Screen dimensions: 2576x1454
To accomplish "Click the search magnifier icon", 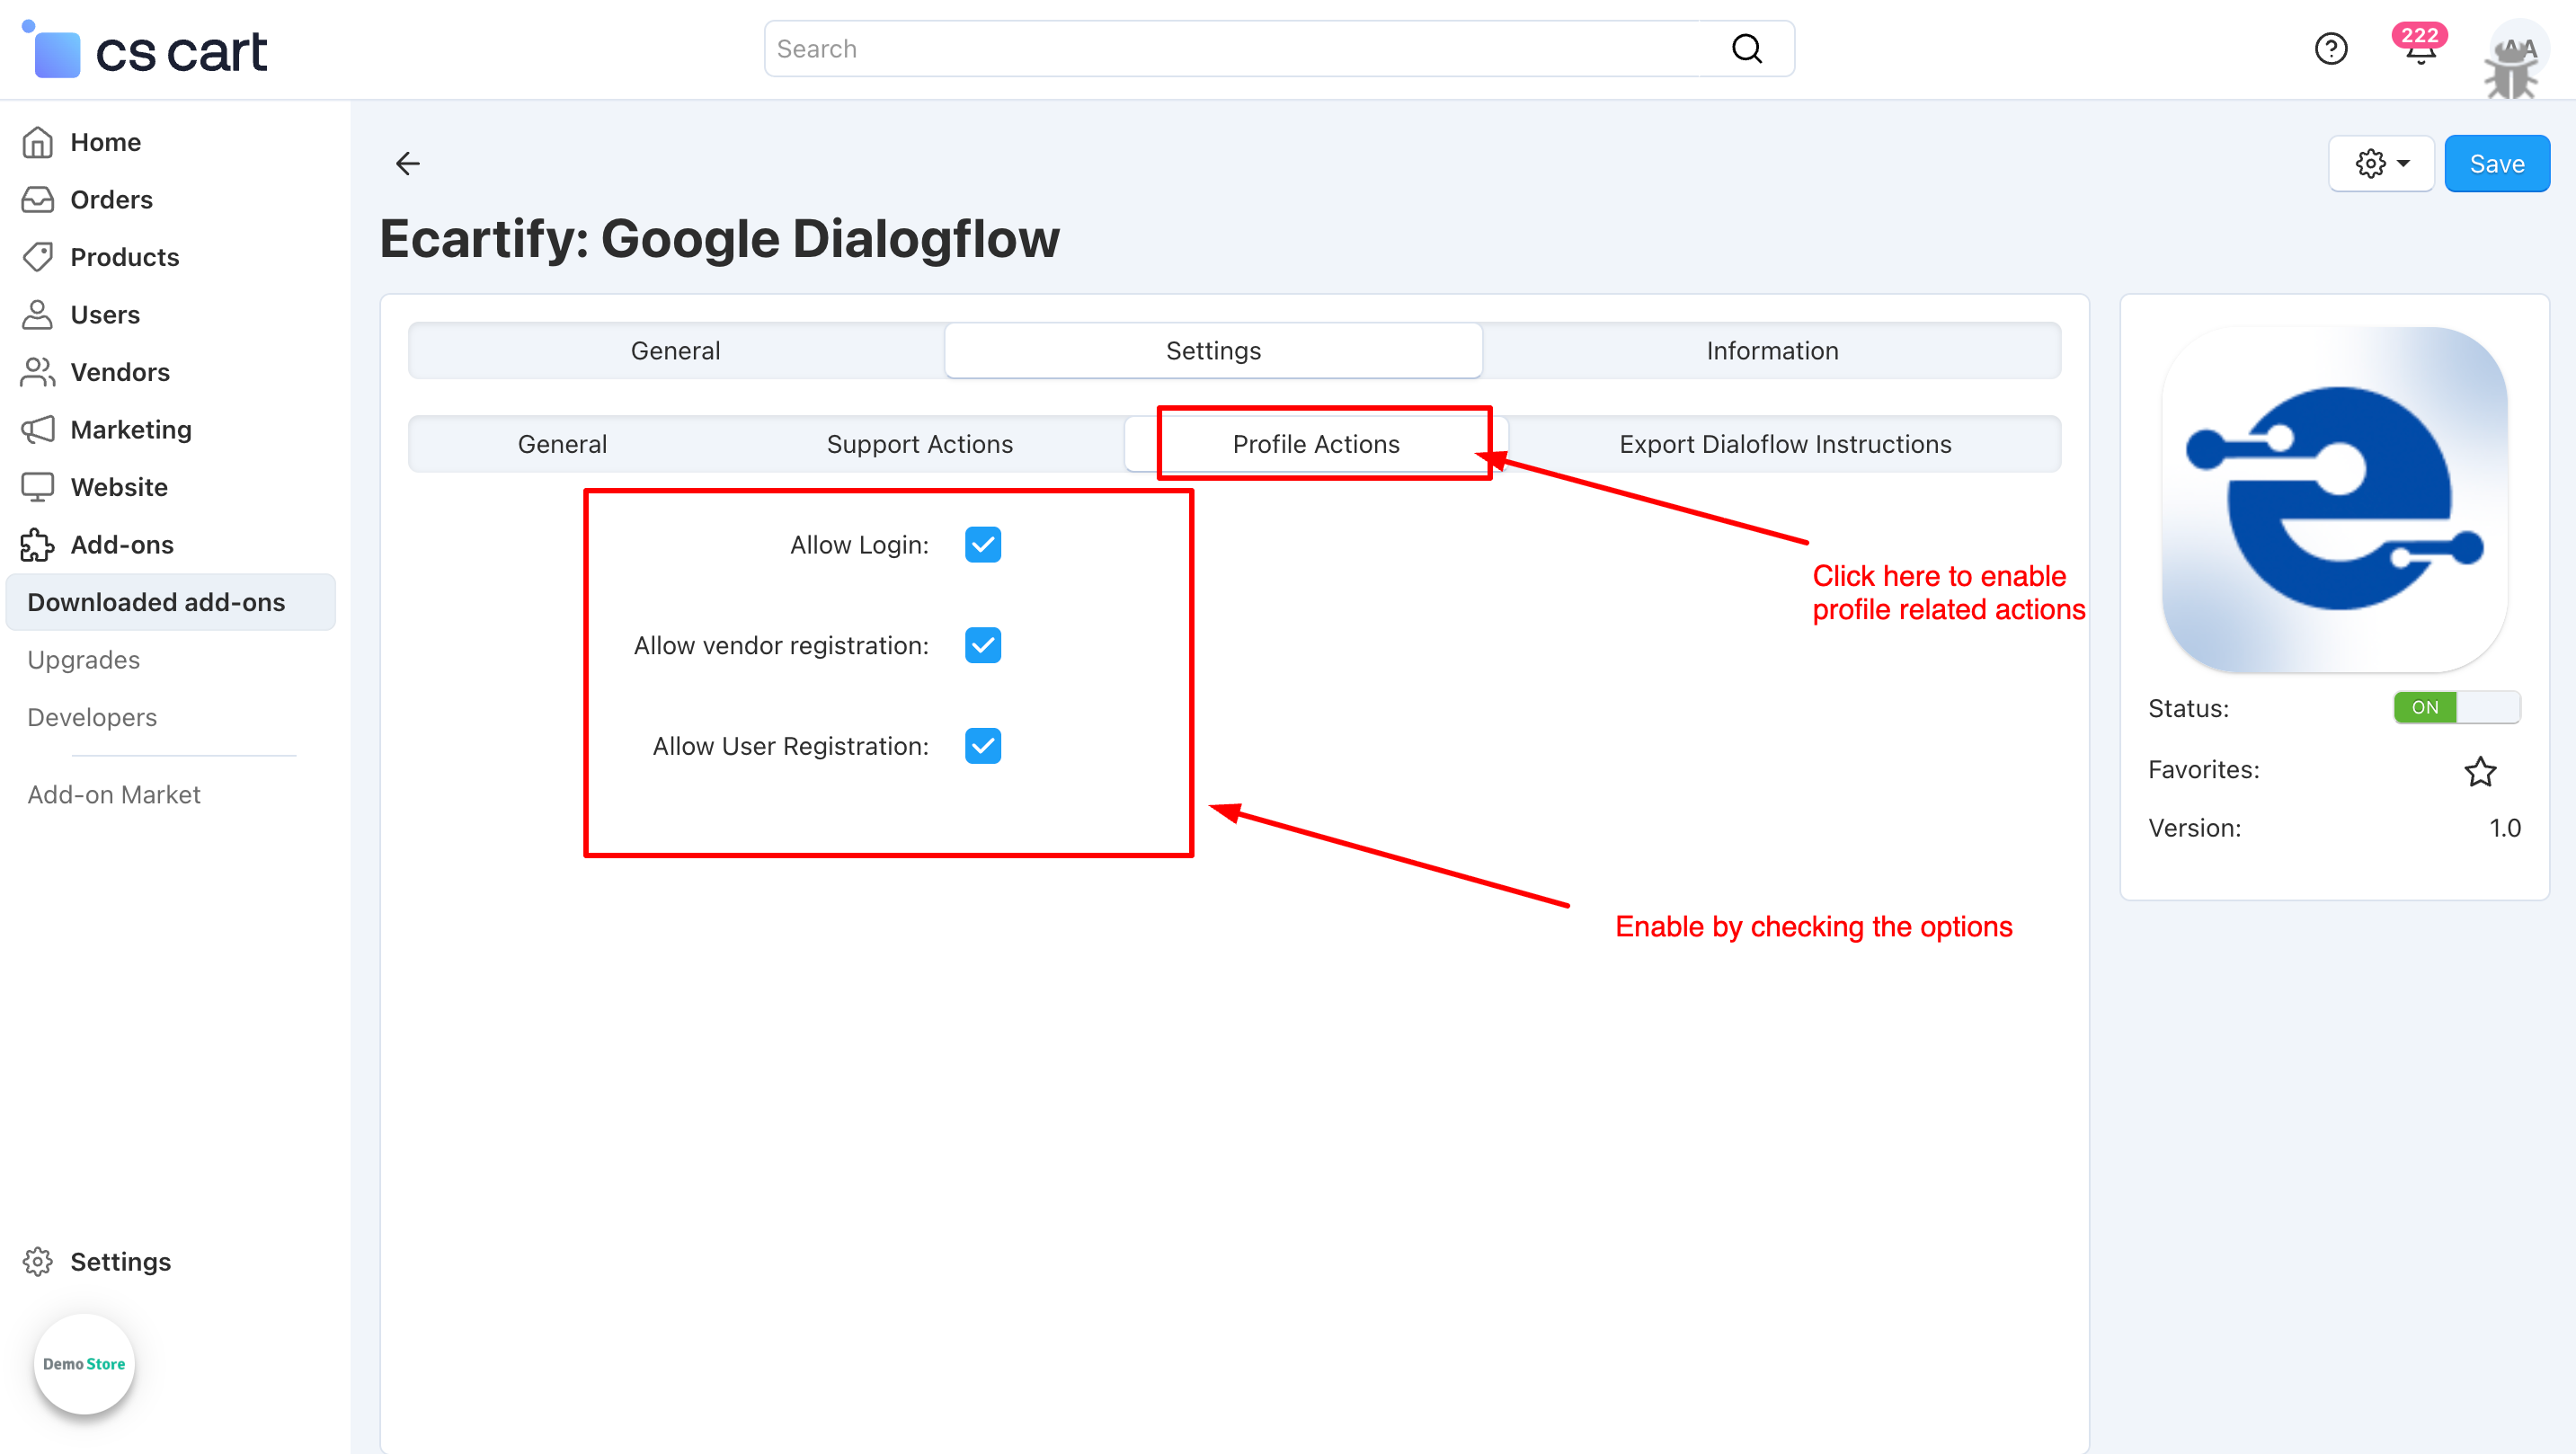I will [x=1746, y=48].
